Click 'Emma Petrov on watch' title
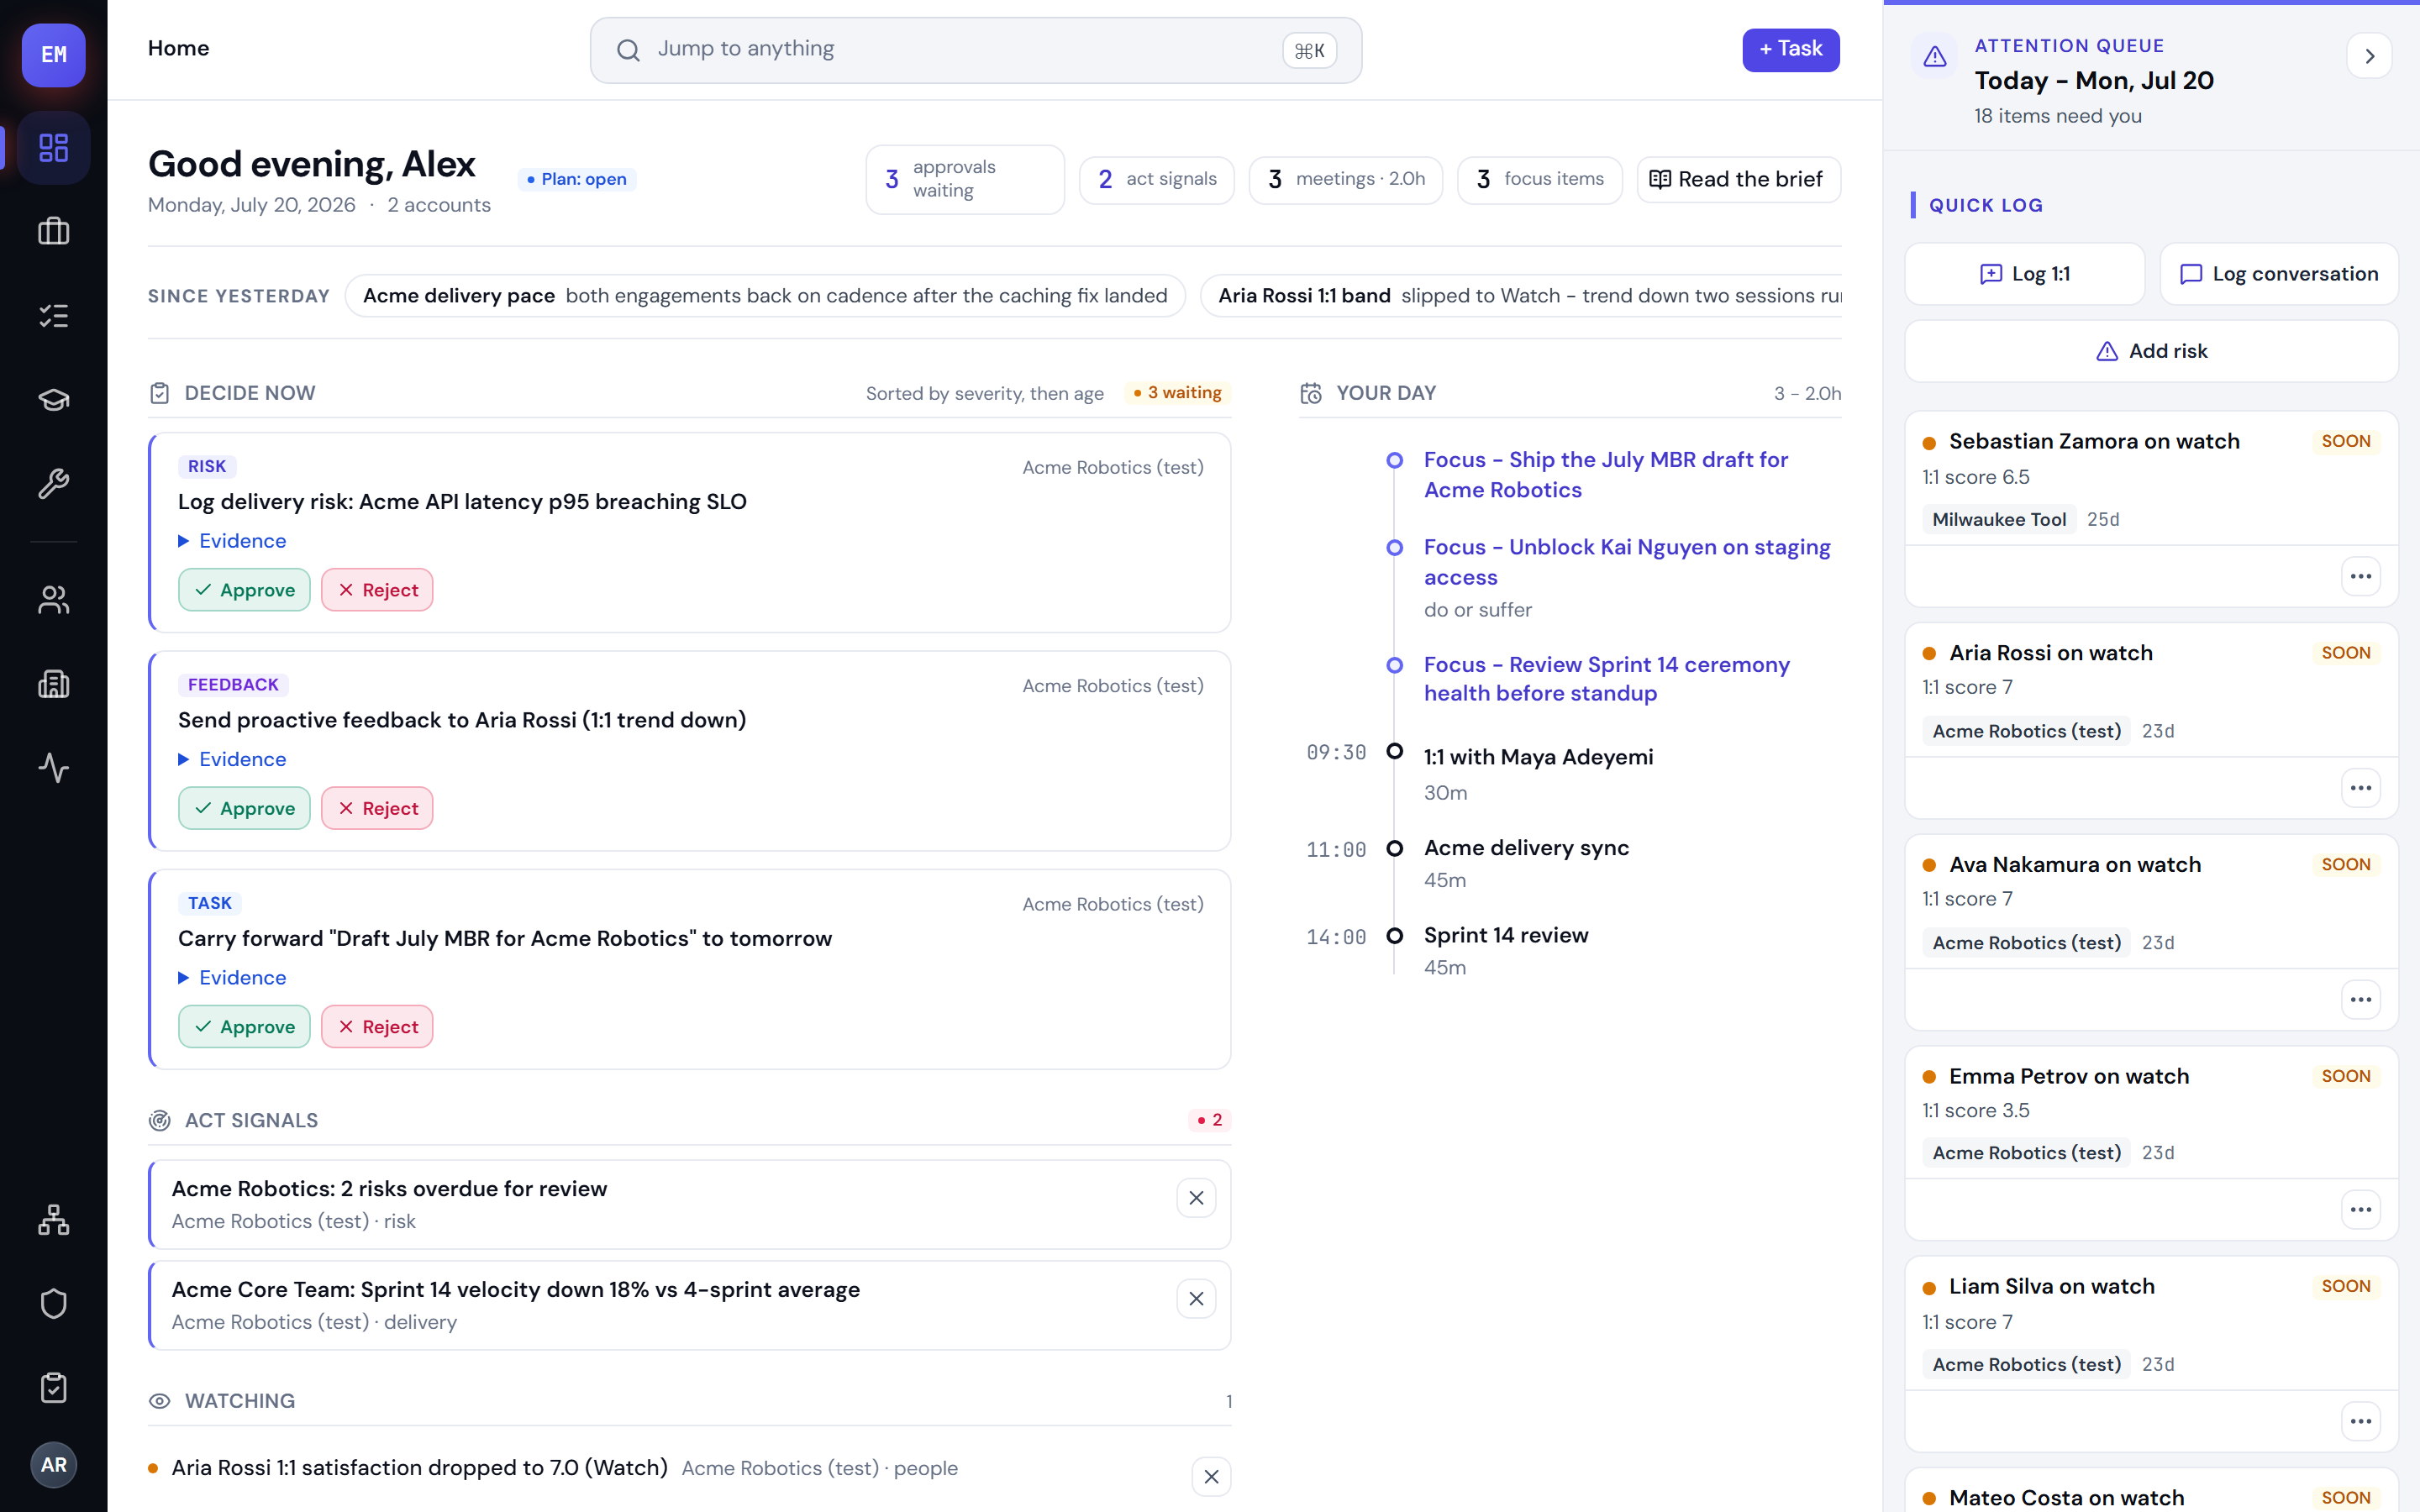Viewport: 2420px width, 1512px height. 2069,1076
